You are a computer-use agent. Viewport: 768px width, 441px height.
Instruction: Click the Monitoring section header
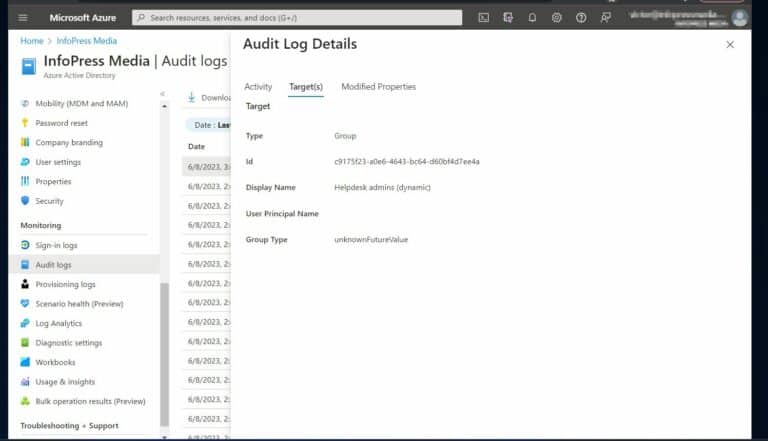41,225
